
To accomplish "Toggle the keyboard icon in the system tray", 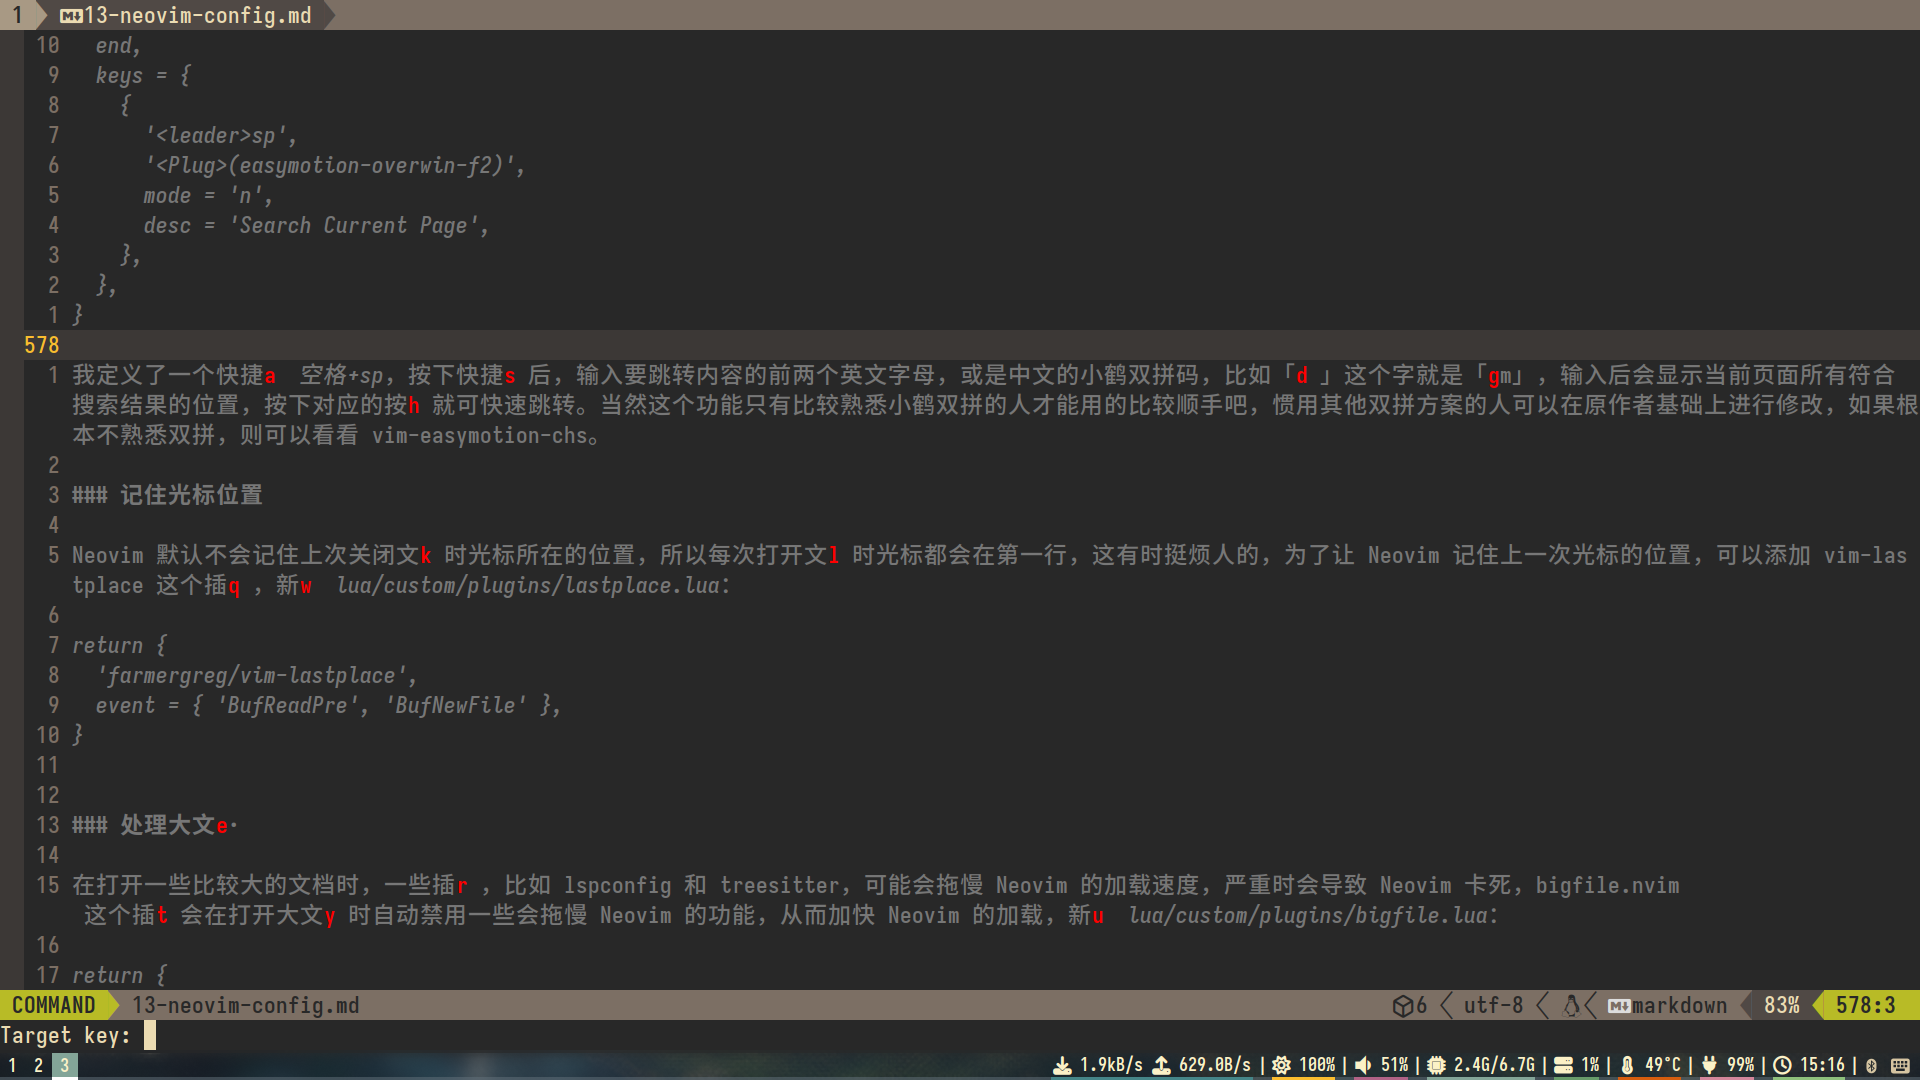I will [1900, 1066].
